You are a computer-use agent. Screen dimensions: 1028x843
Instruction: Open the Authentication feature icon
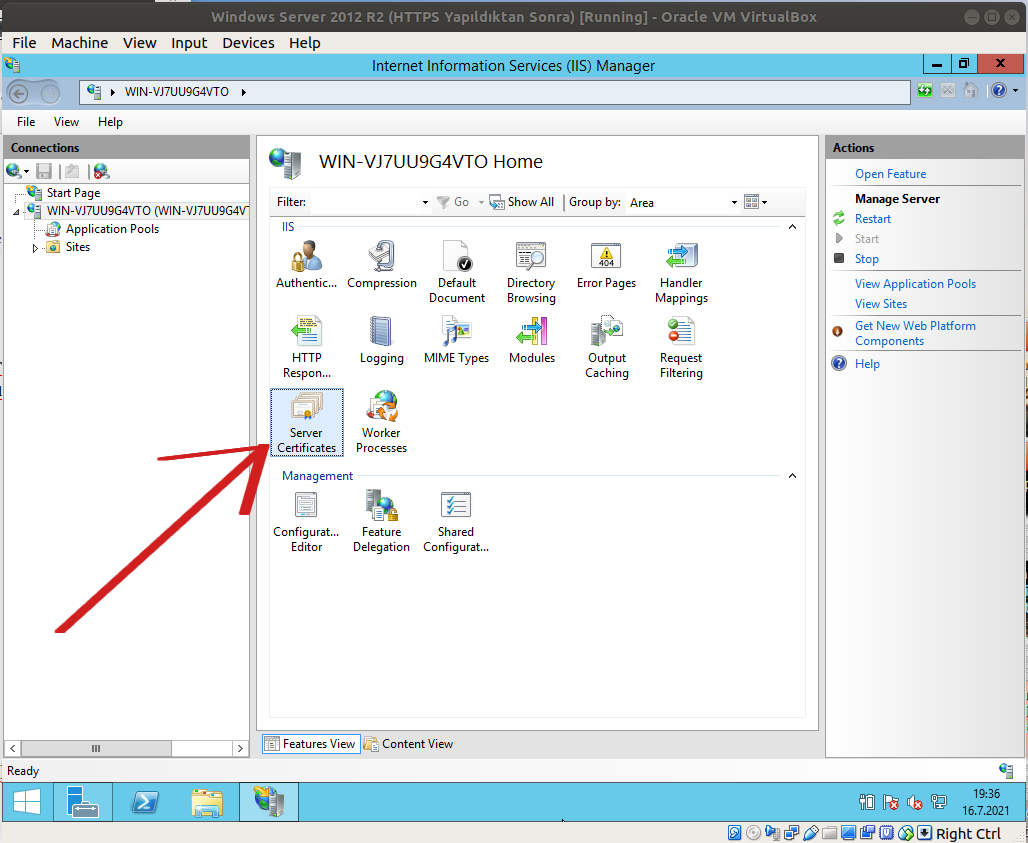306,265
